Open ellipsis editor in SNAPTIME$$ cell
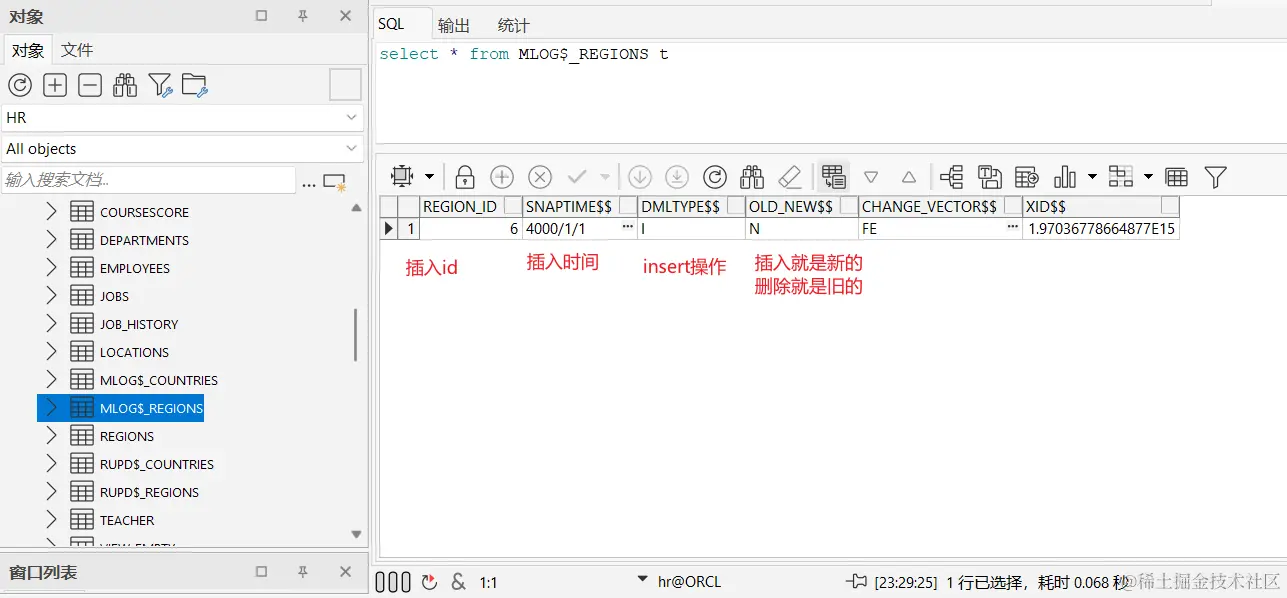This screenshot has height=598, width=1287. (x=627, y=228)
